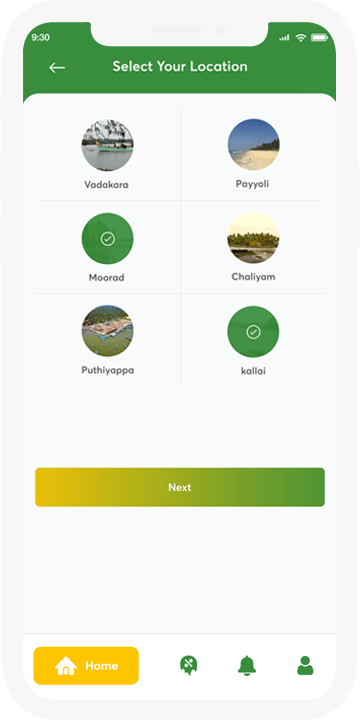360x720 pixels.
Task: Deselect the checked kallai location
Action: pos(253,332)
